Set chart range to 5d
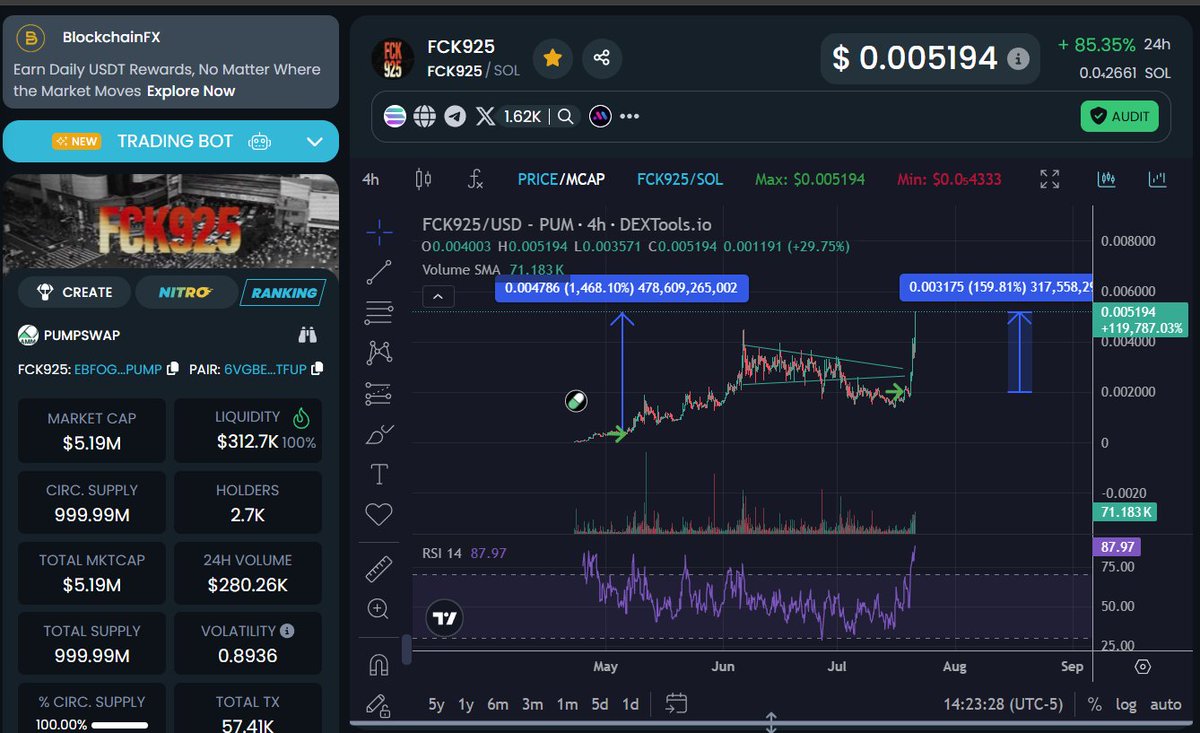The width and height of the screenshot is (1200, 733). pyautogui.click(x=599, y=704)
